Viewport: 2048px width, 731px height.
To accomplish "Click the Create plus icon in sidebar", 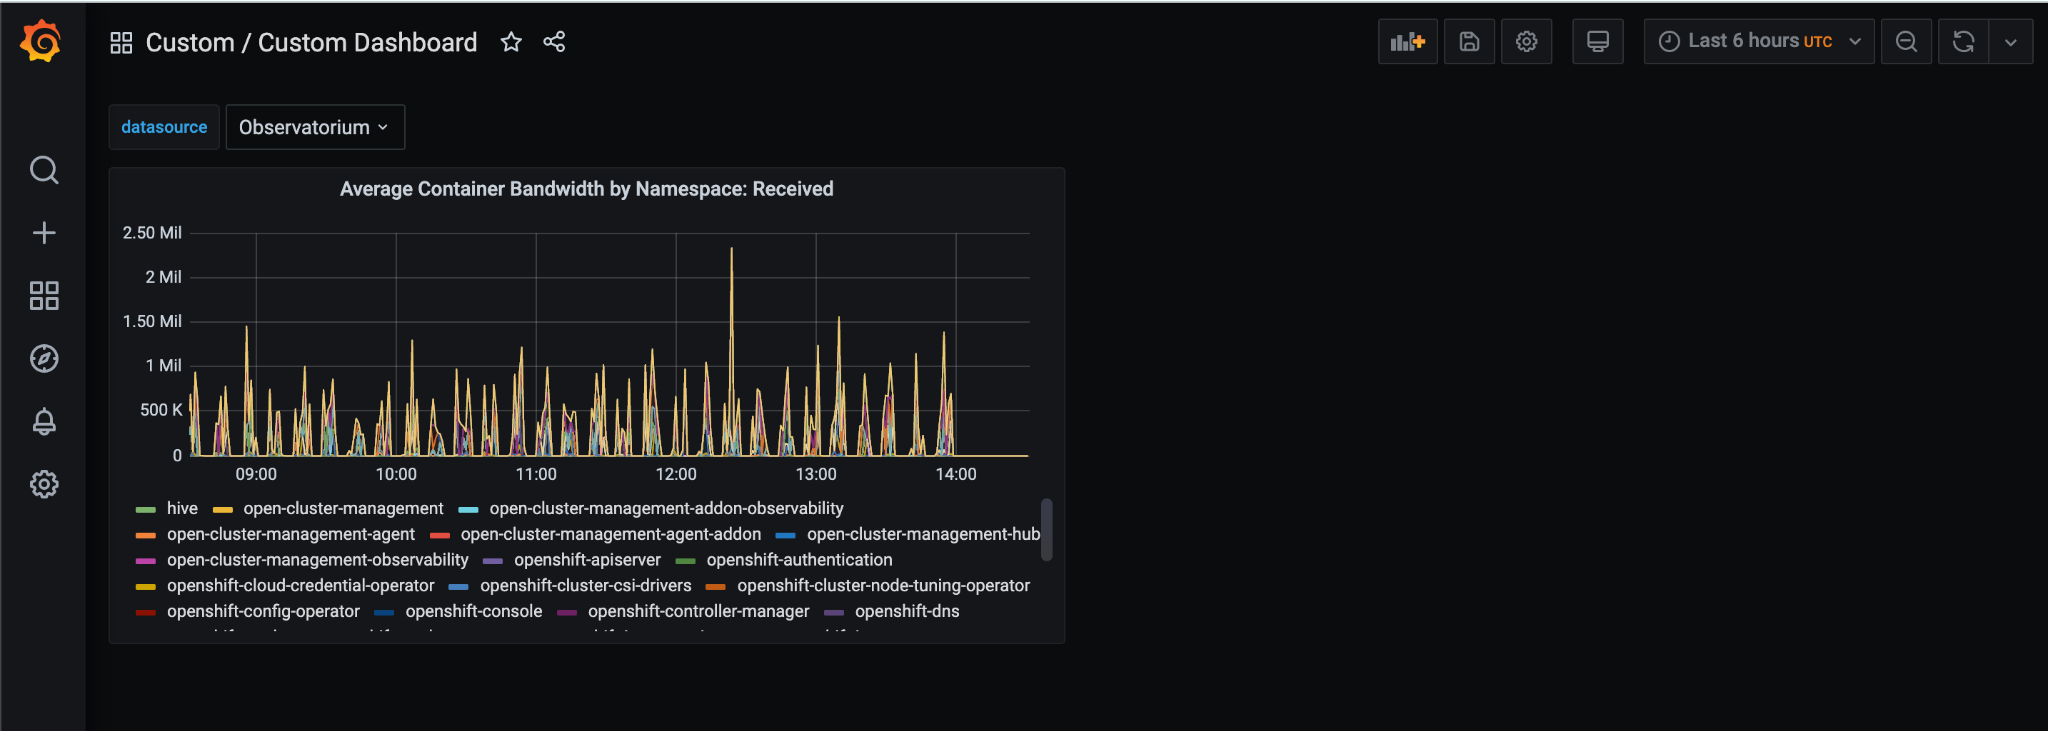I will click(x=44, y=233).
